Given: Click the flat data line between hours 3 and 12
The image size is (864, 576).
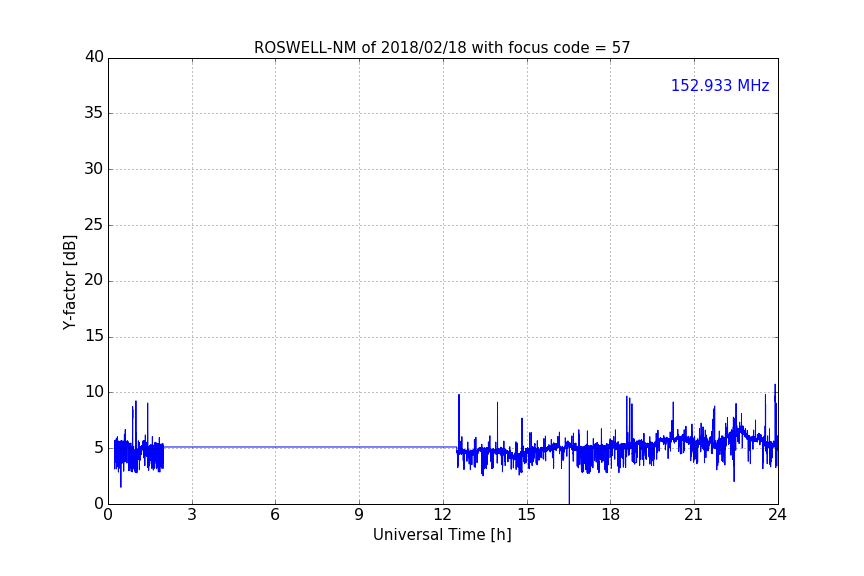Looking at the screenshot, I should click(x=310, y=447).
